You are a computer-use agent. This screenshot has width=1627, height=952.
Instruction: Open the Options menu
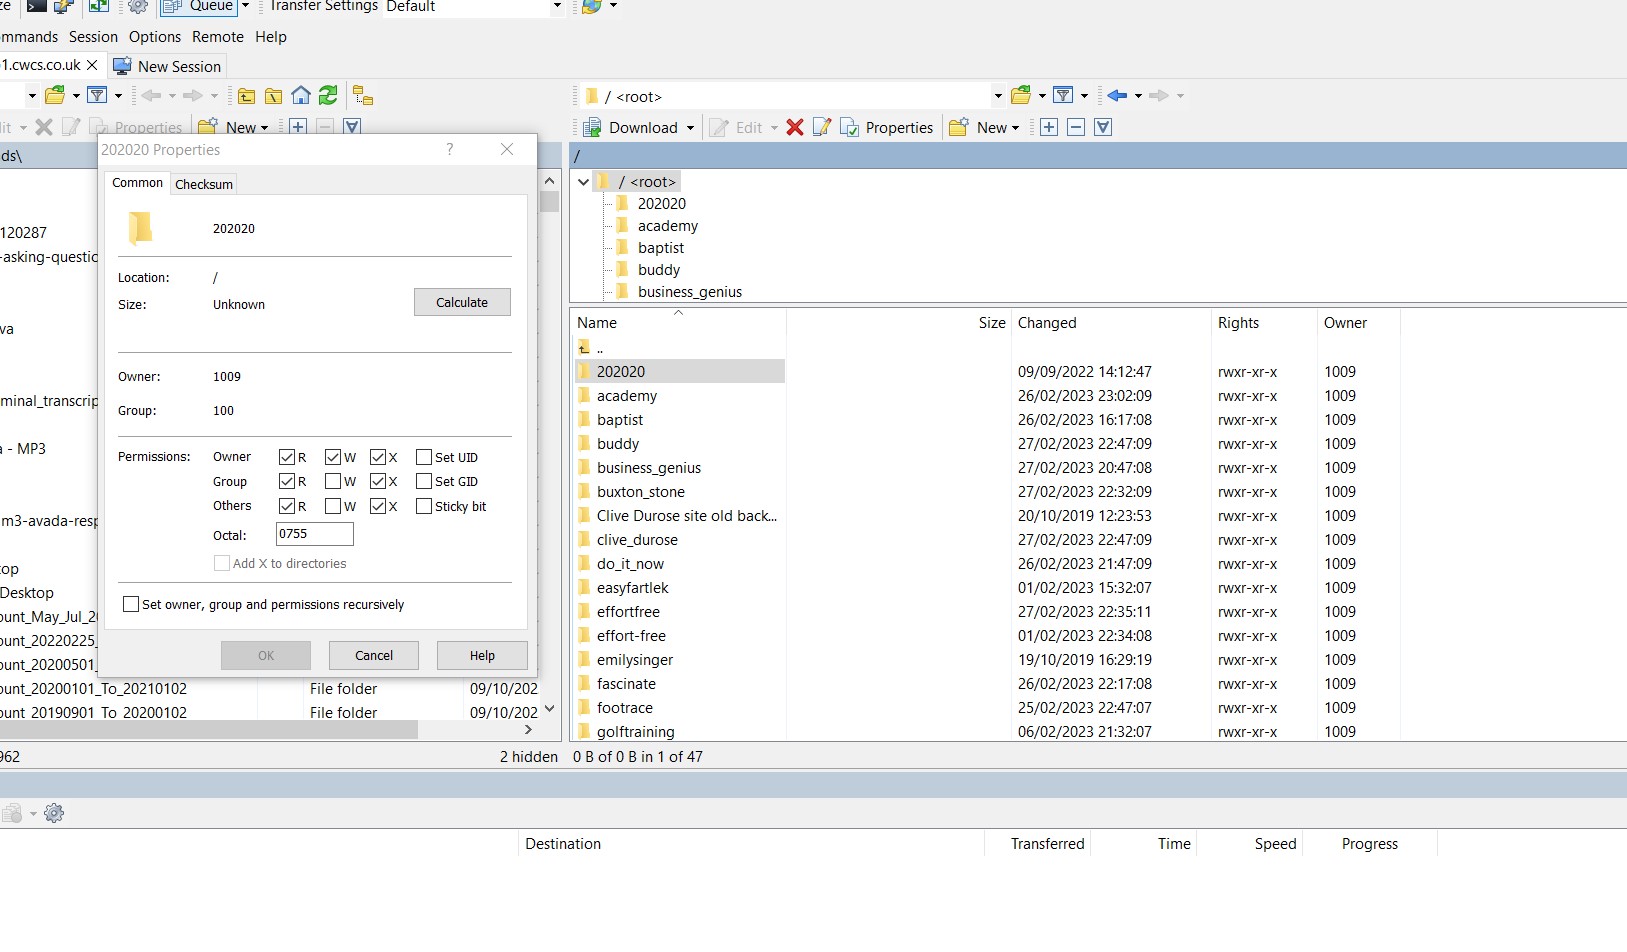click(155, 37)
